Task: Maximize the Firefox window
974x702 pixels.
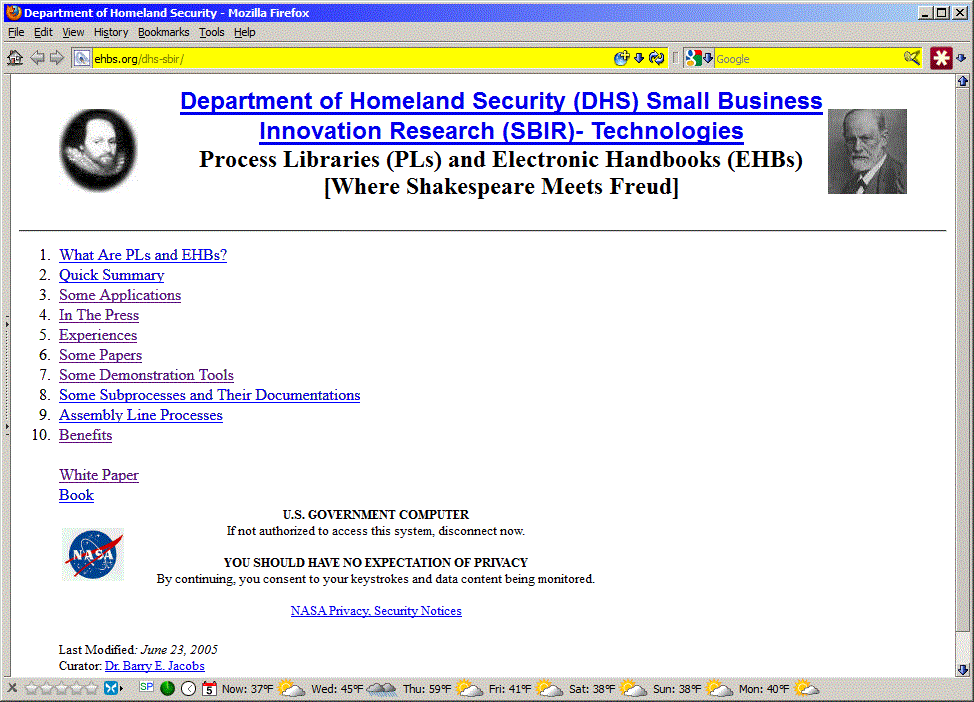Action: tap(942, 12)
